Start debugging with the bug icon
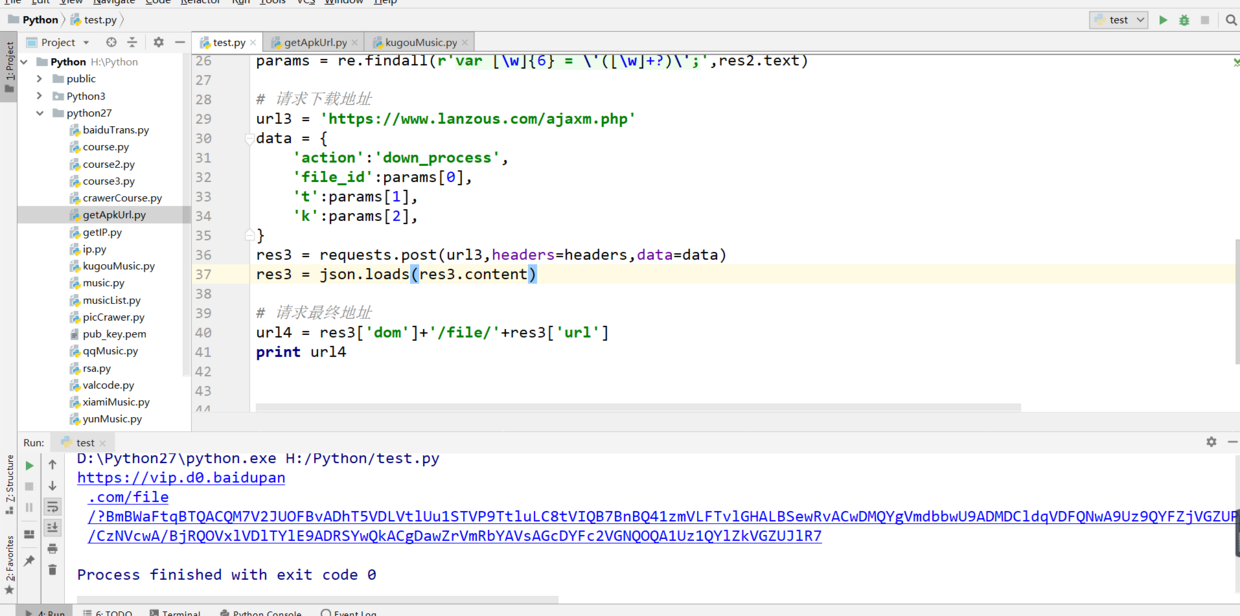 click(x=1184, y=20)
